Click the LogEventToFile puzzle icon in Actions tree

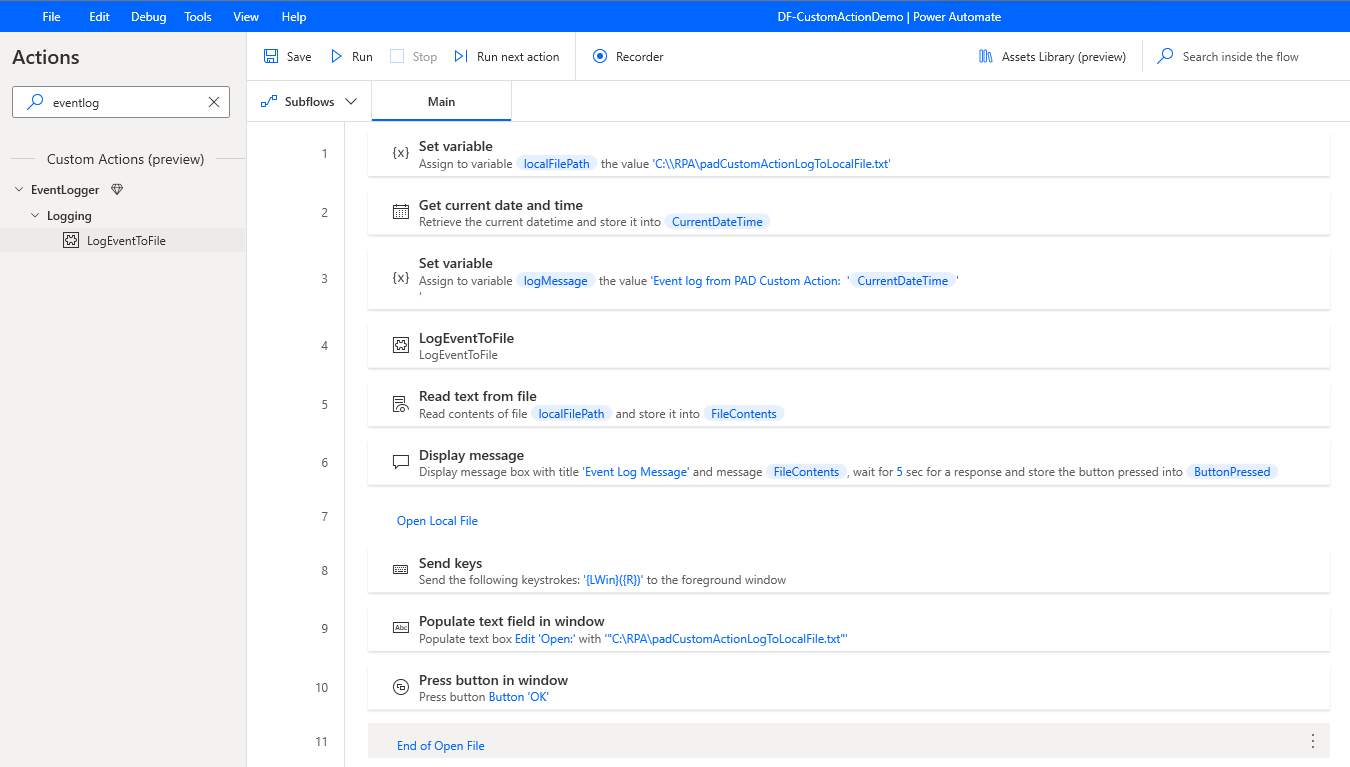tap(71, 240)
